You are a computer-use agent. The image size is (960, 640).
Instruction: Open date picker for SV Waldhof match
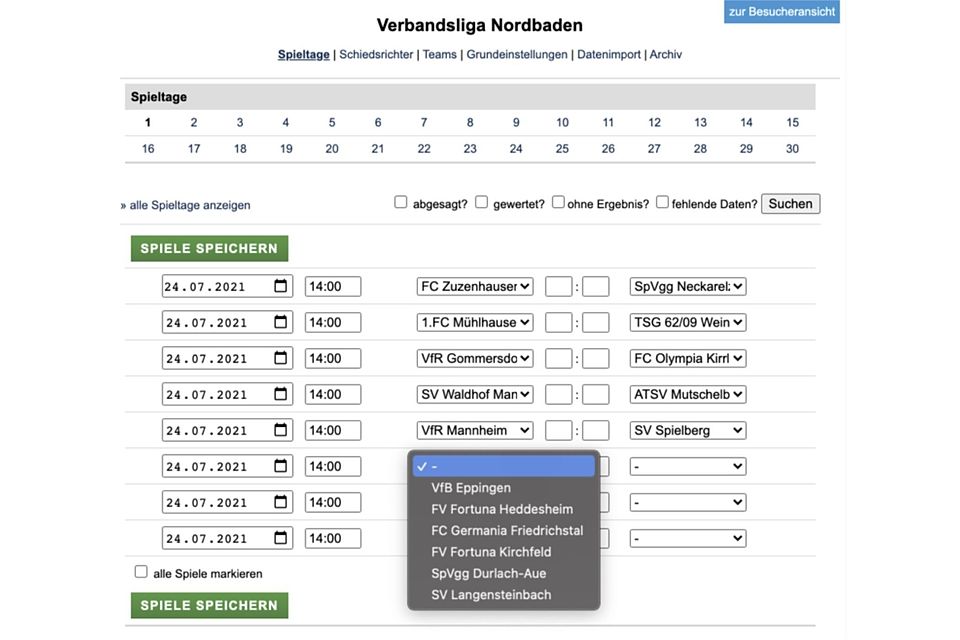[281, 395]
